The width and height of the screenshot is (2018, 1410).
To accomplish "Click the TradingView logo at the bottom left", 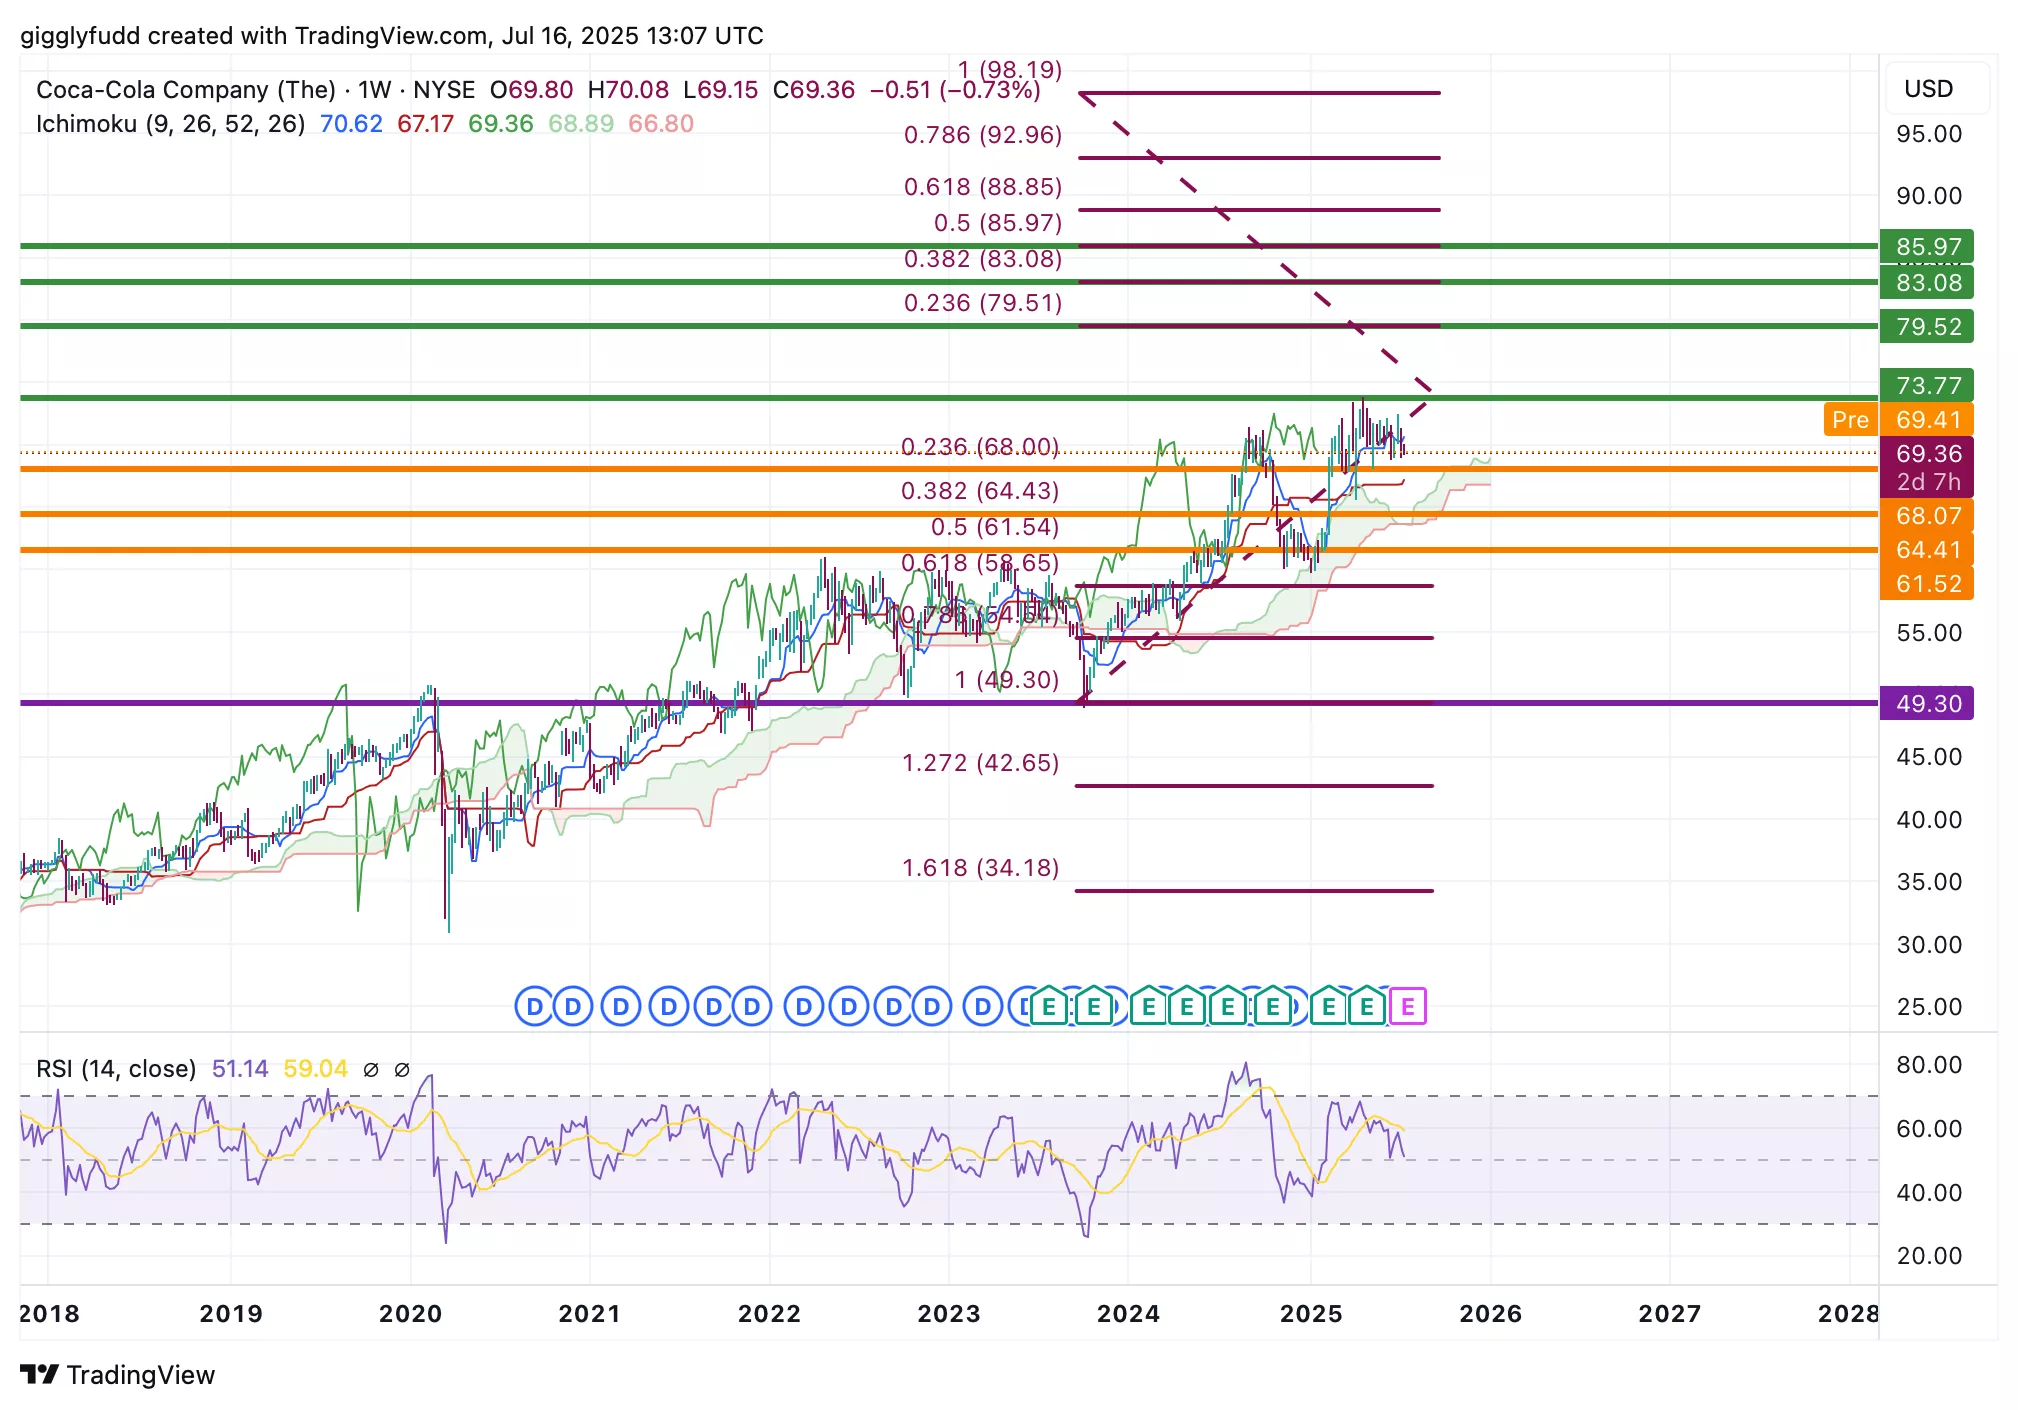I will pos(117,1375).
